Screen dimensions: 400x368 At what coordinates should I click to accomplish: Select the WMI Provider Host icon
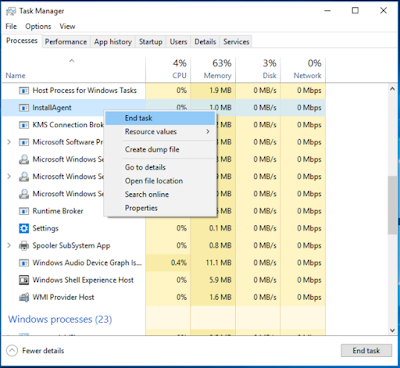point(24,297)
